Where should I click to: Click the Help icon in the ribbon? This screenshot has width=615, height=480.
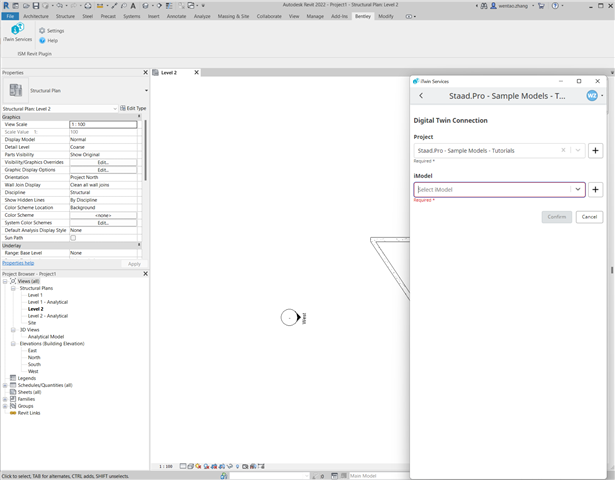click(41, 41)
